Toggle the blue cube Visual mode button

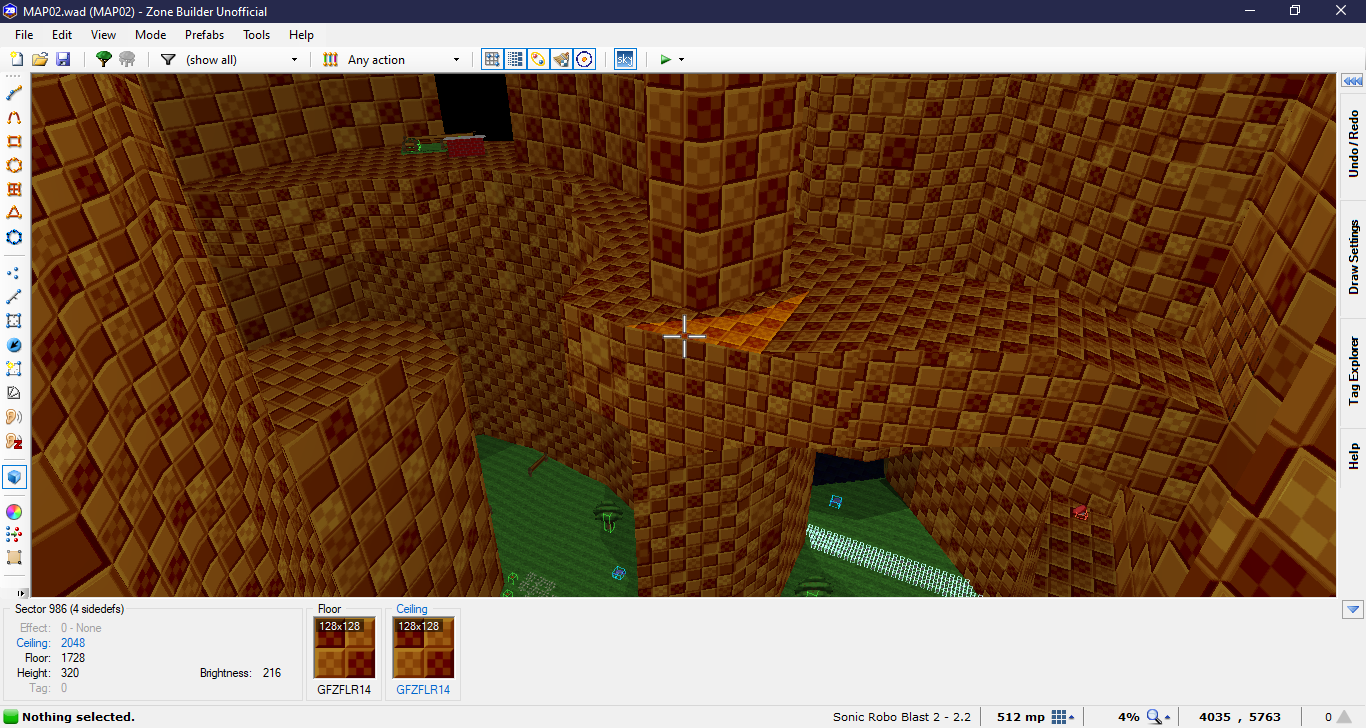click(14, 476)
